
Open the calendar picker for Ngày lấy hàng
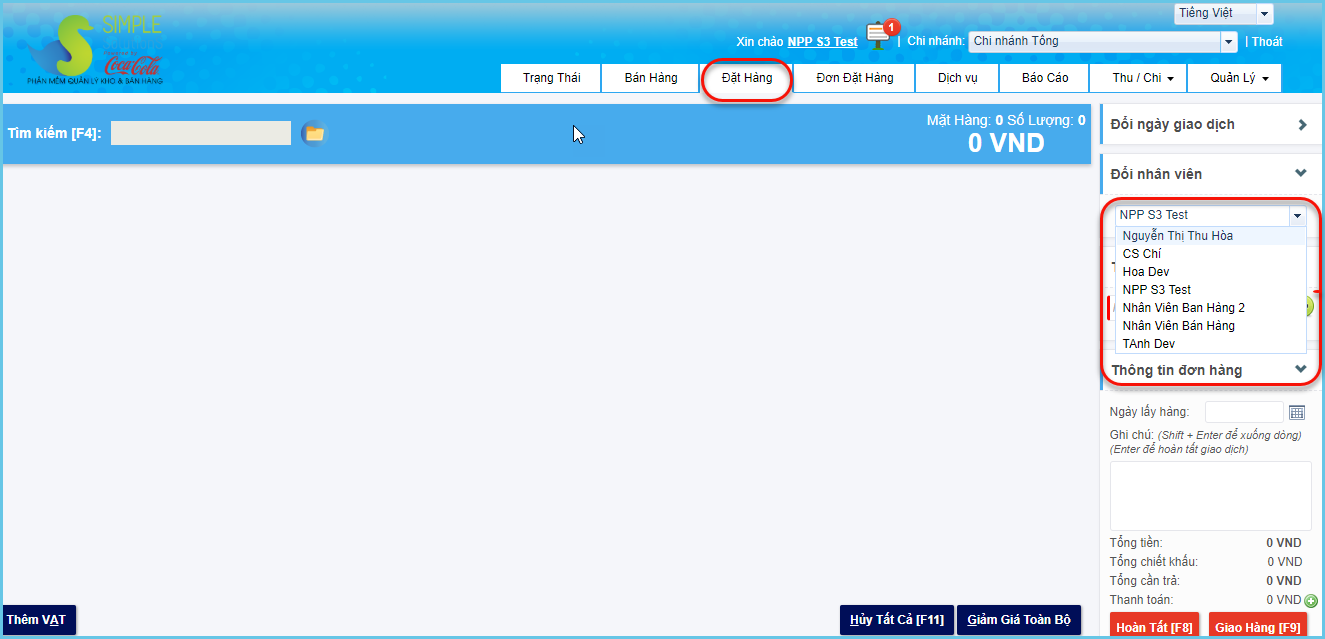pos(1297,412)
